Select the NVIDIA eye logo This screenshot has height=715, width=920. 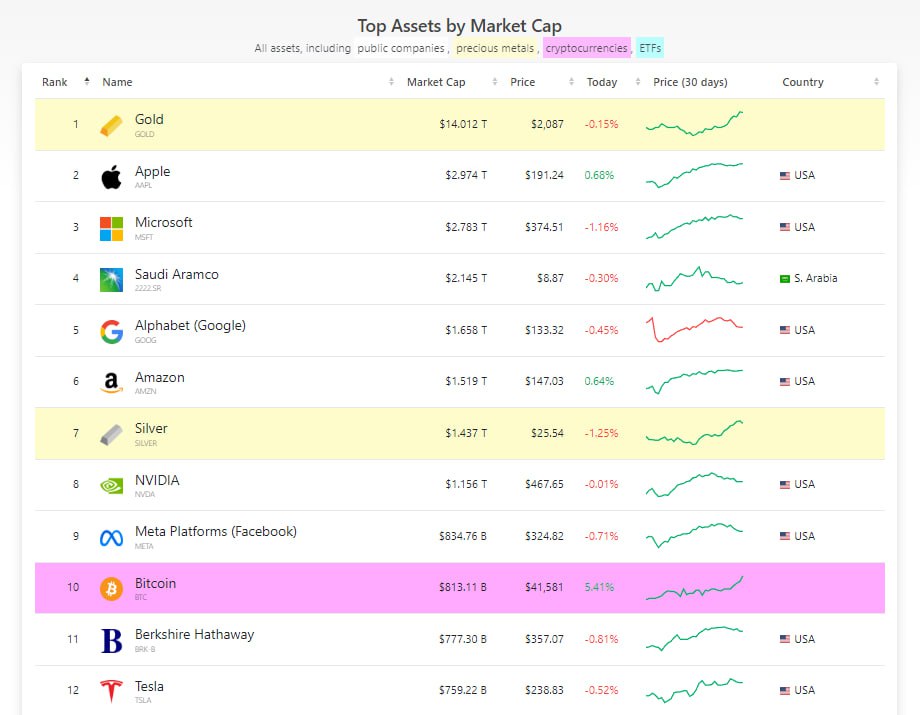[x=111, y=486]
